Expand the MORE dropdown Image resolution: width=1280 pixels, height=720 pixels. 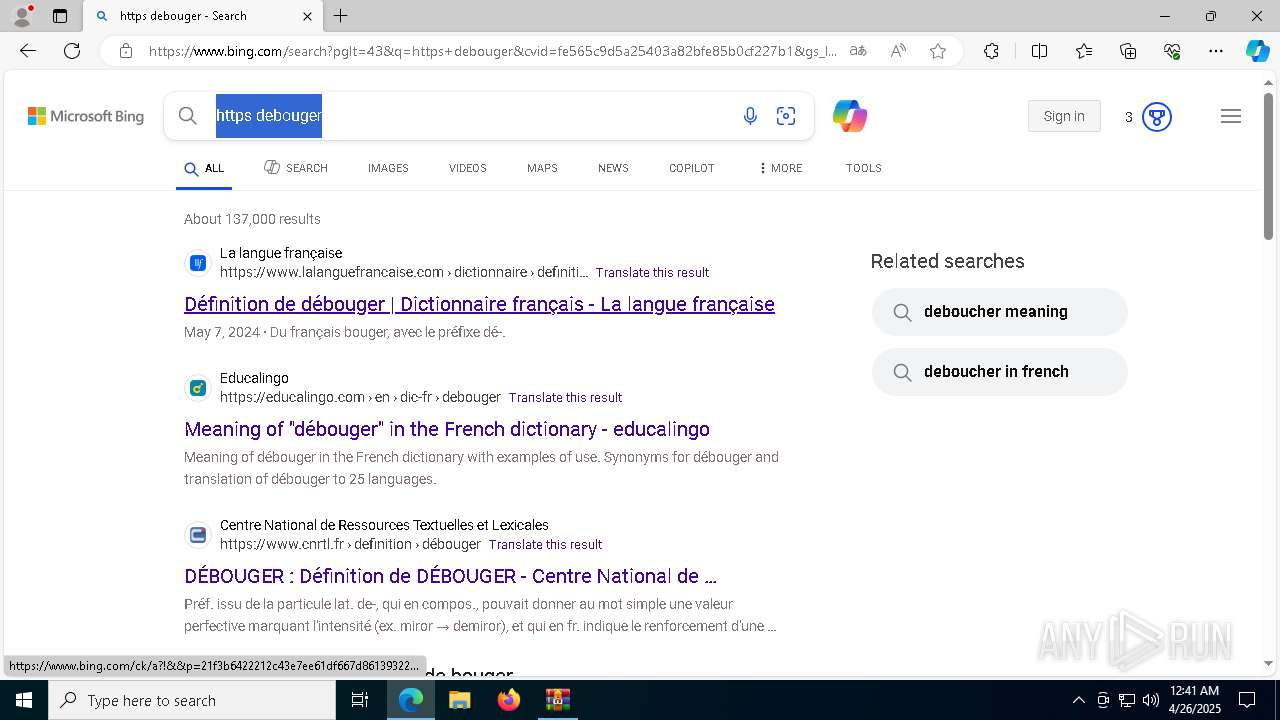click(x=780, y=168)
